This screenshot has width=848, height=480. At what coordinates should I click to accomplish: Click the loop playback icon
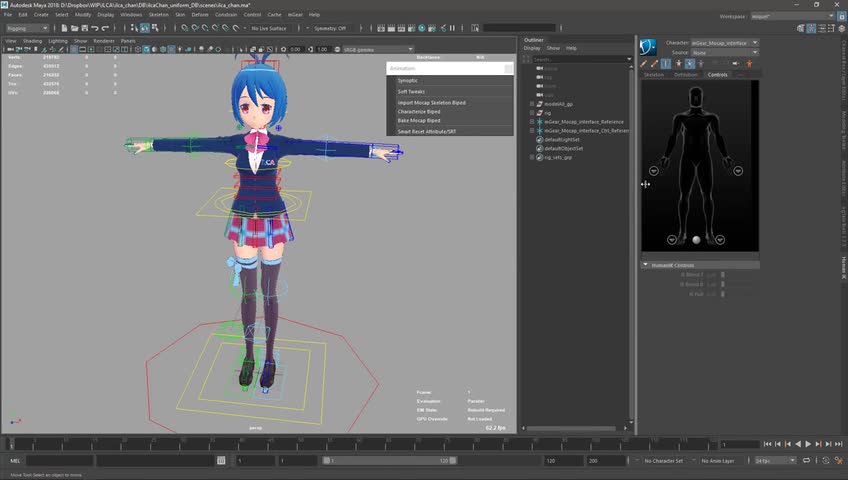806,461
